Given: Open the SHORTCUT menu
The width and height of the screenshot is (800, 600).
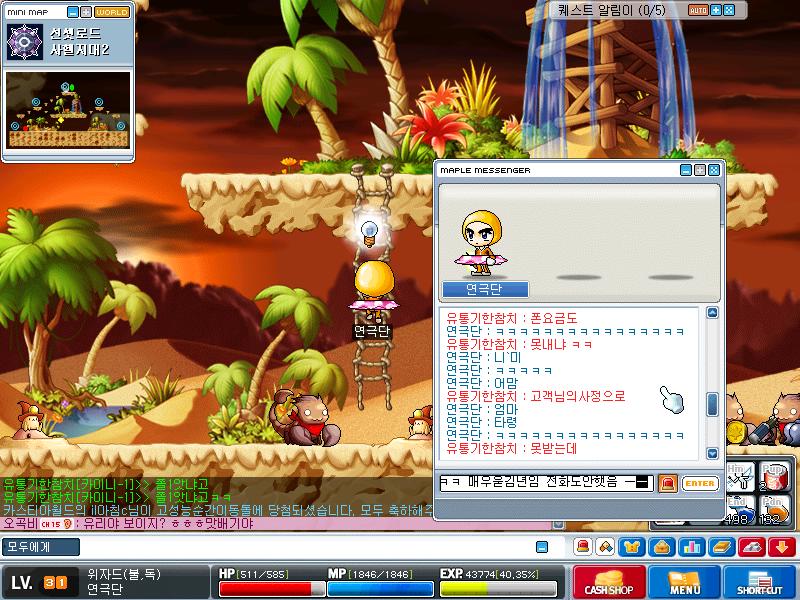Looking at the screenshot, I should click(760, 582).
